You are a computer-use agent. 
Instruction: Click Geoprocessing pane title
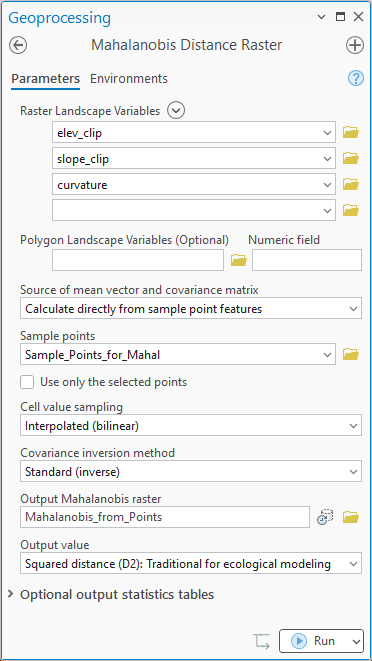click(59, 18)
